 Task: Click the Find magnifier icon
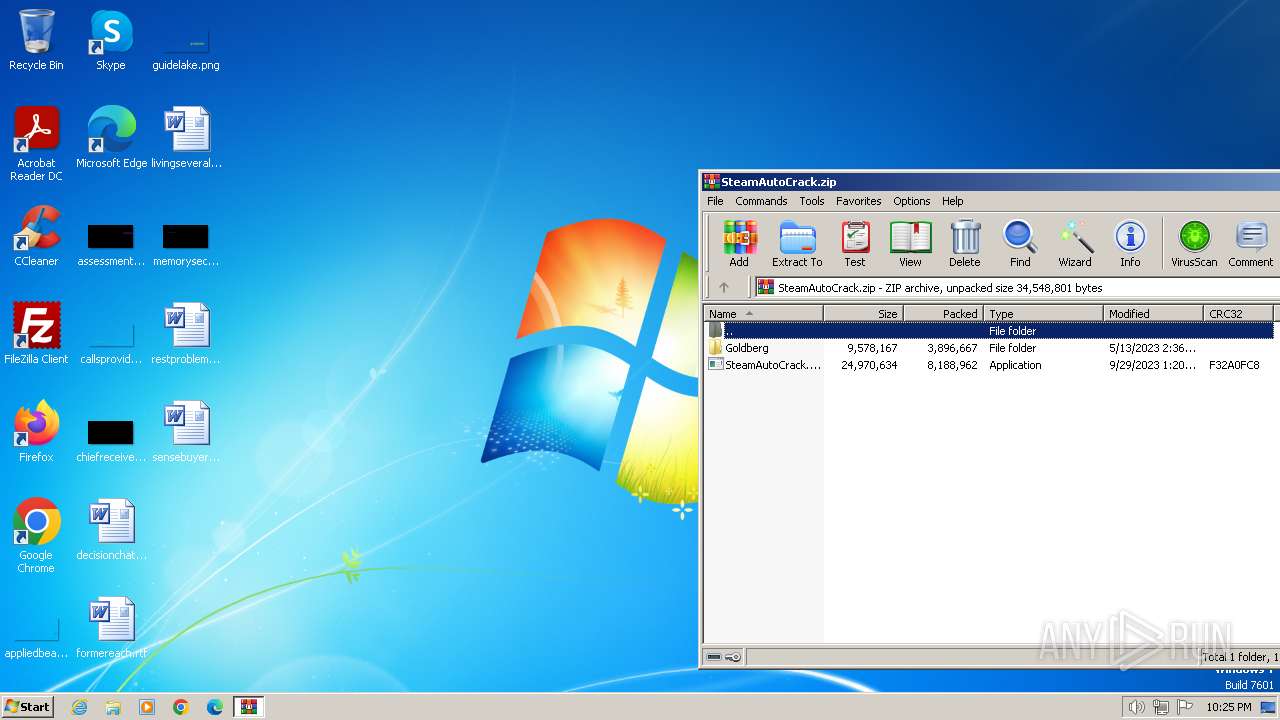1020,244
